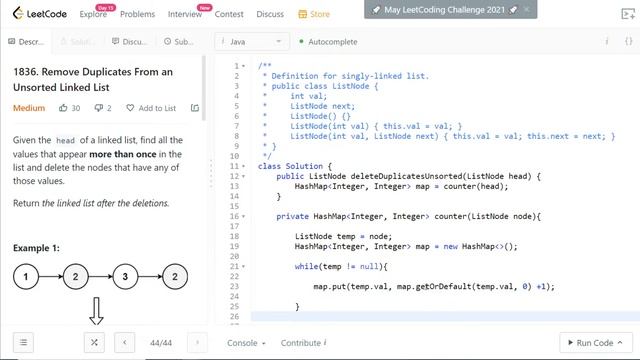The image size is (640, 360).
Task: Click the panel divider drag handle
Action: click(x=211, y=173)
